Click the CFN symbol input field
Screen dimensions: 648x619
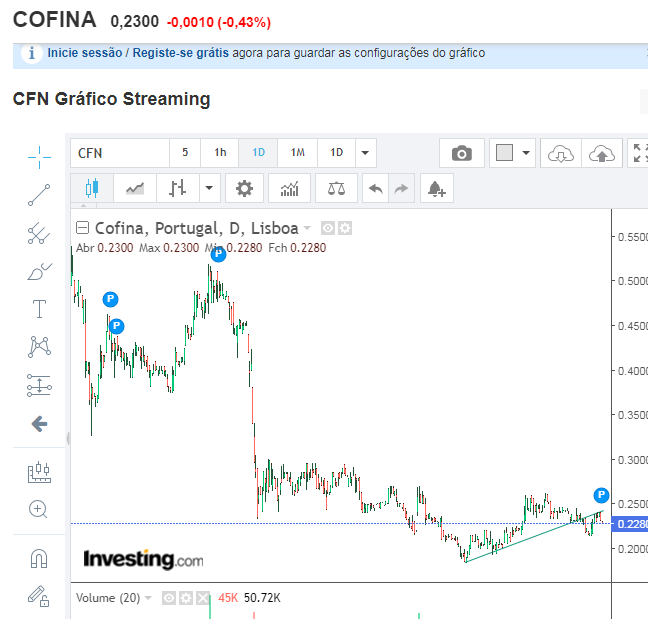120,153
